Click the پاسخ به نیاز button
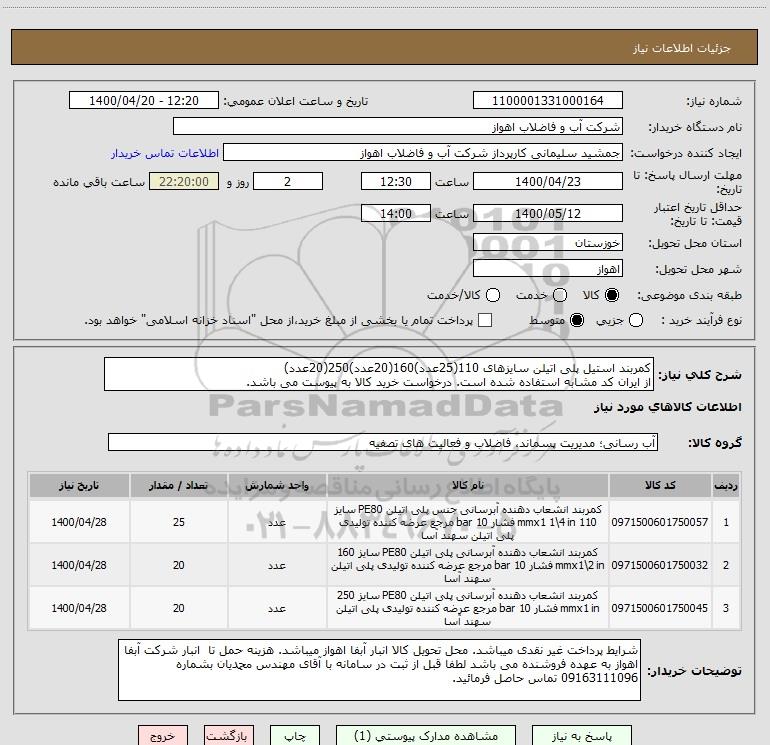This screenshot has width=770, height=745. click(x=581, y=736)
